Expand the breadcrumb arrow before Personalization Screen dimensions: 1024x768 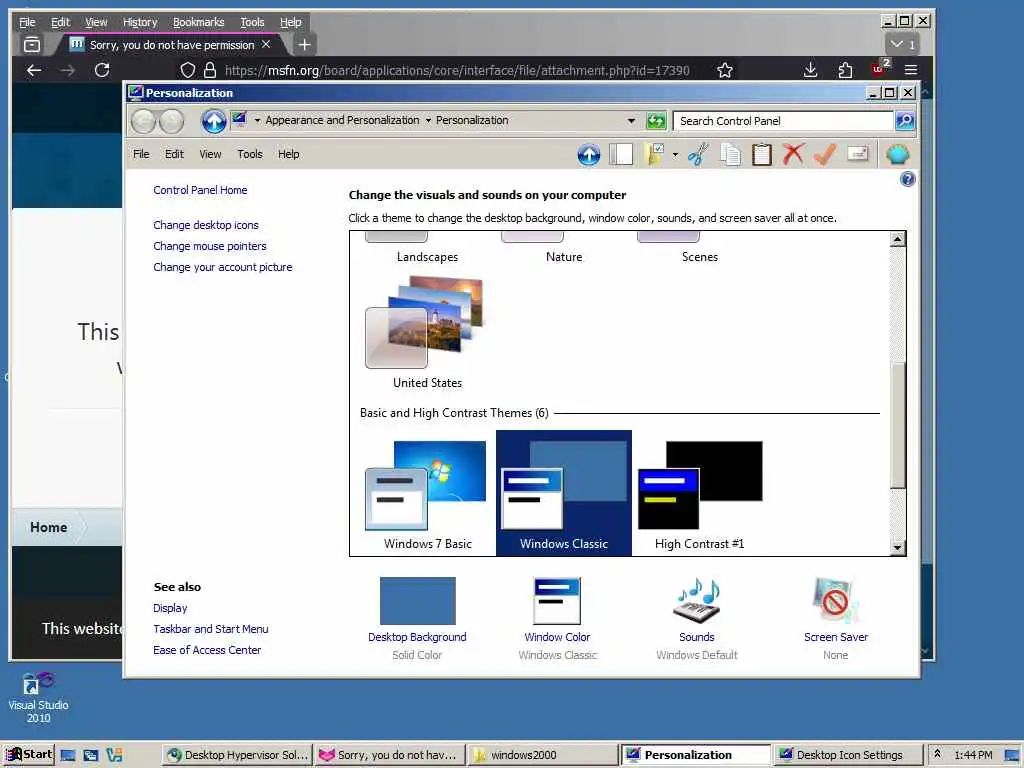tap(428, 120)
